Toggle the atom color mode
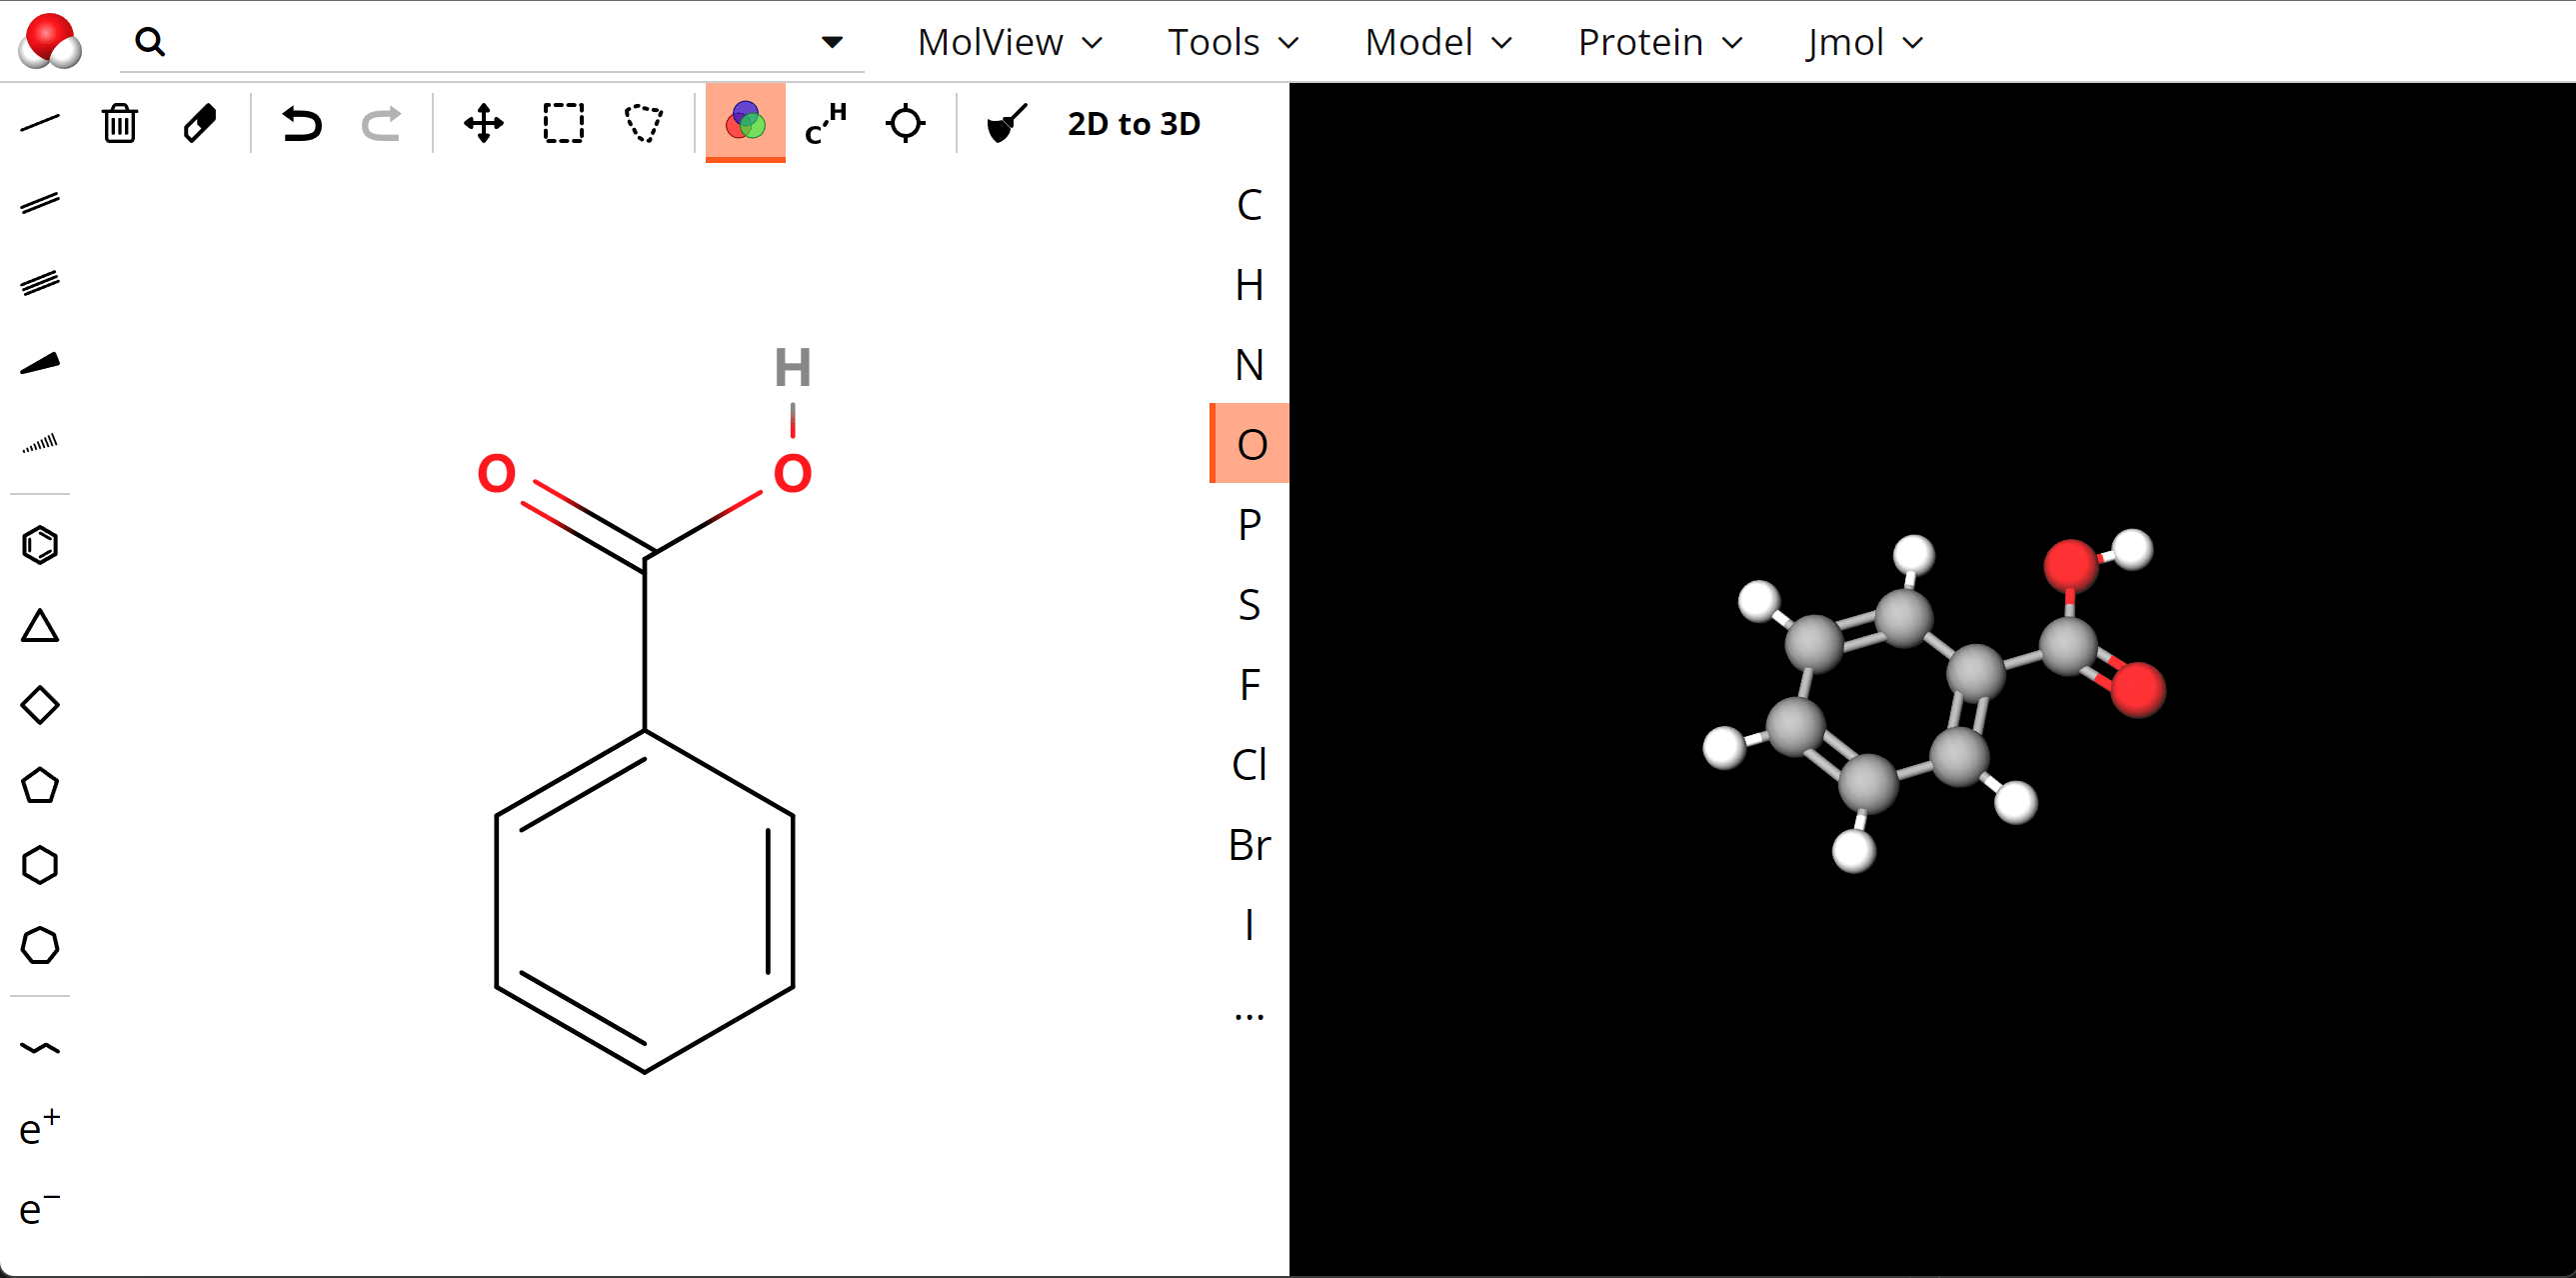The width and height of the screenshot is (2576, 1278). tap(745, 122)
